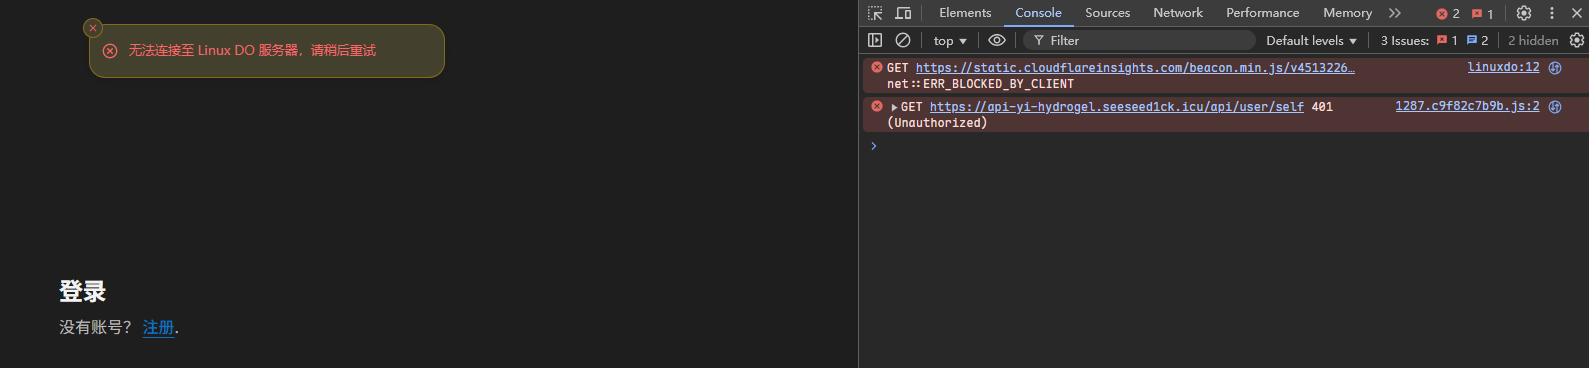Click the 注册 register link
Viewport: 1589px width, 368px height.
click(x=158, y=327)
